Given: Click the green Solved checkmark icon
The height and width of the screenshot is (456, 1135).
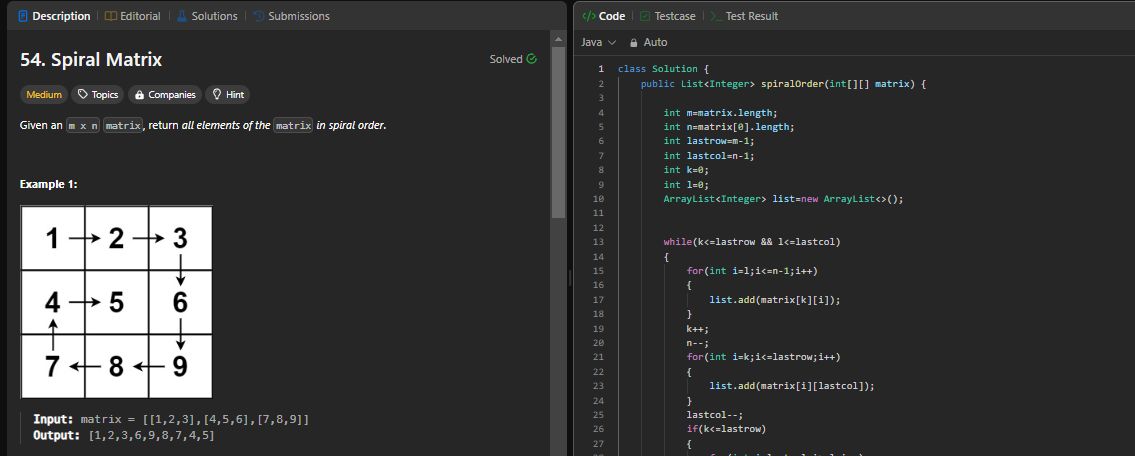Looking at the screenshot, I should (x=532, y=59).
